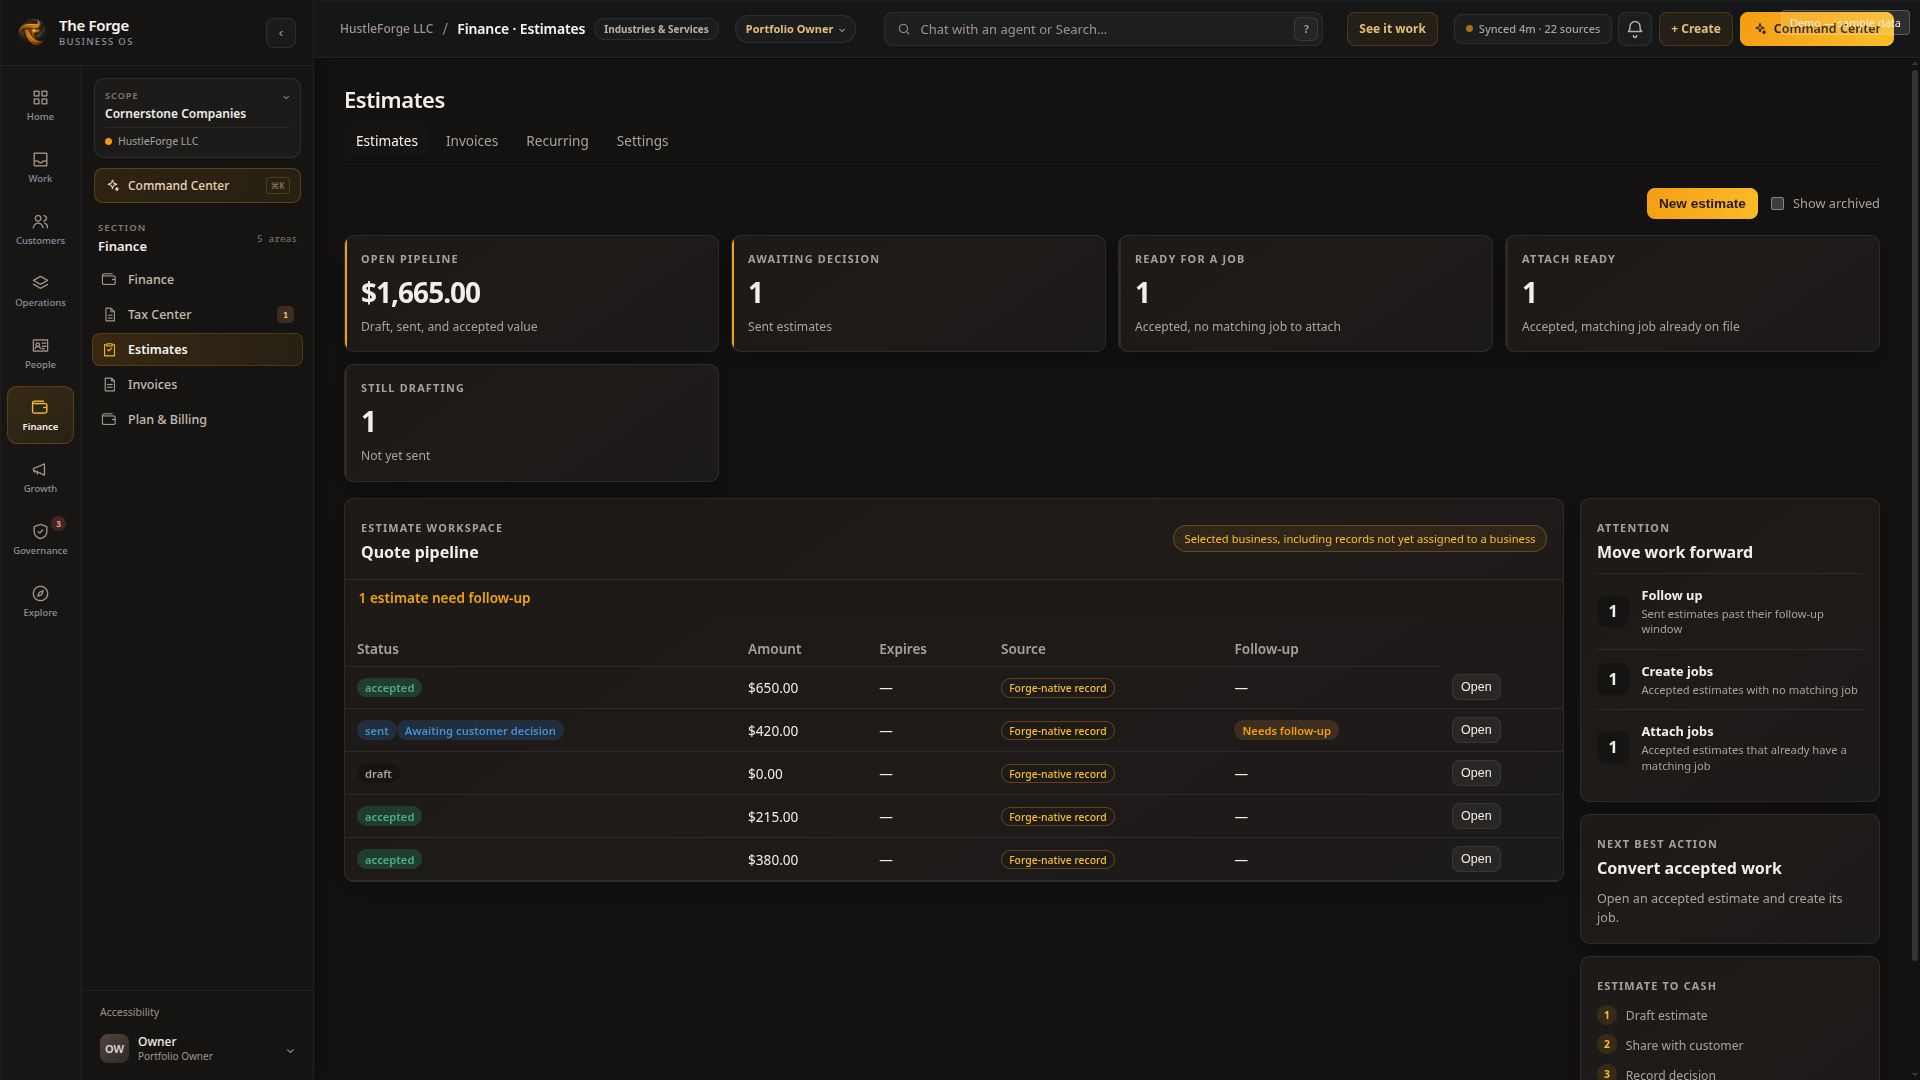The height and width of the screenshot is (1080, 1920).
Task: Click the New estimate button
Action: tap(1702, 203)
